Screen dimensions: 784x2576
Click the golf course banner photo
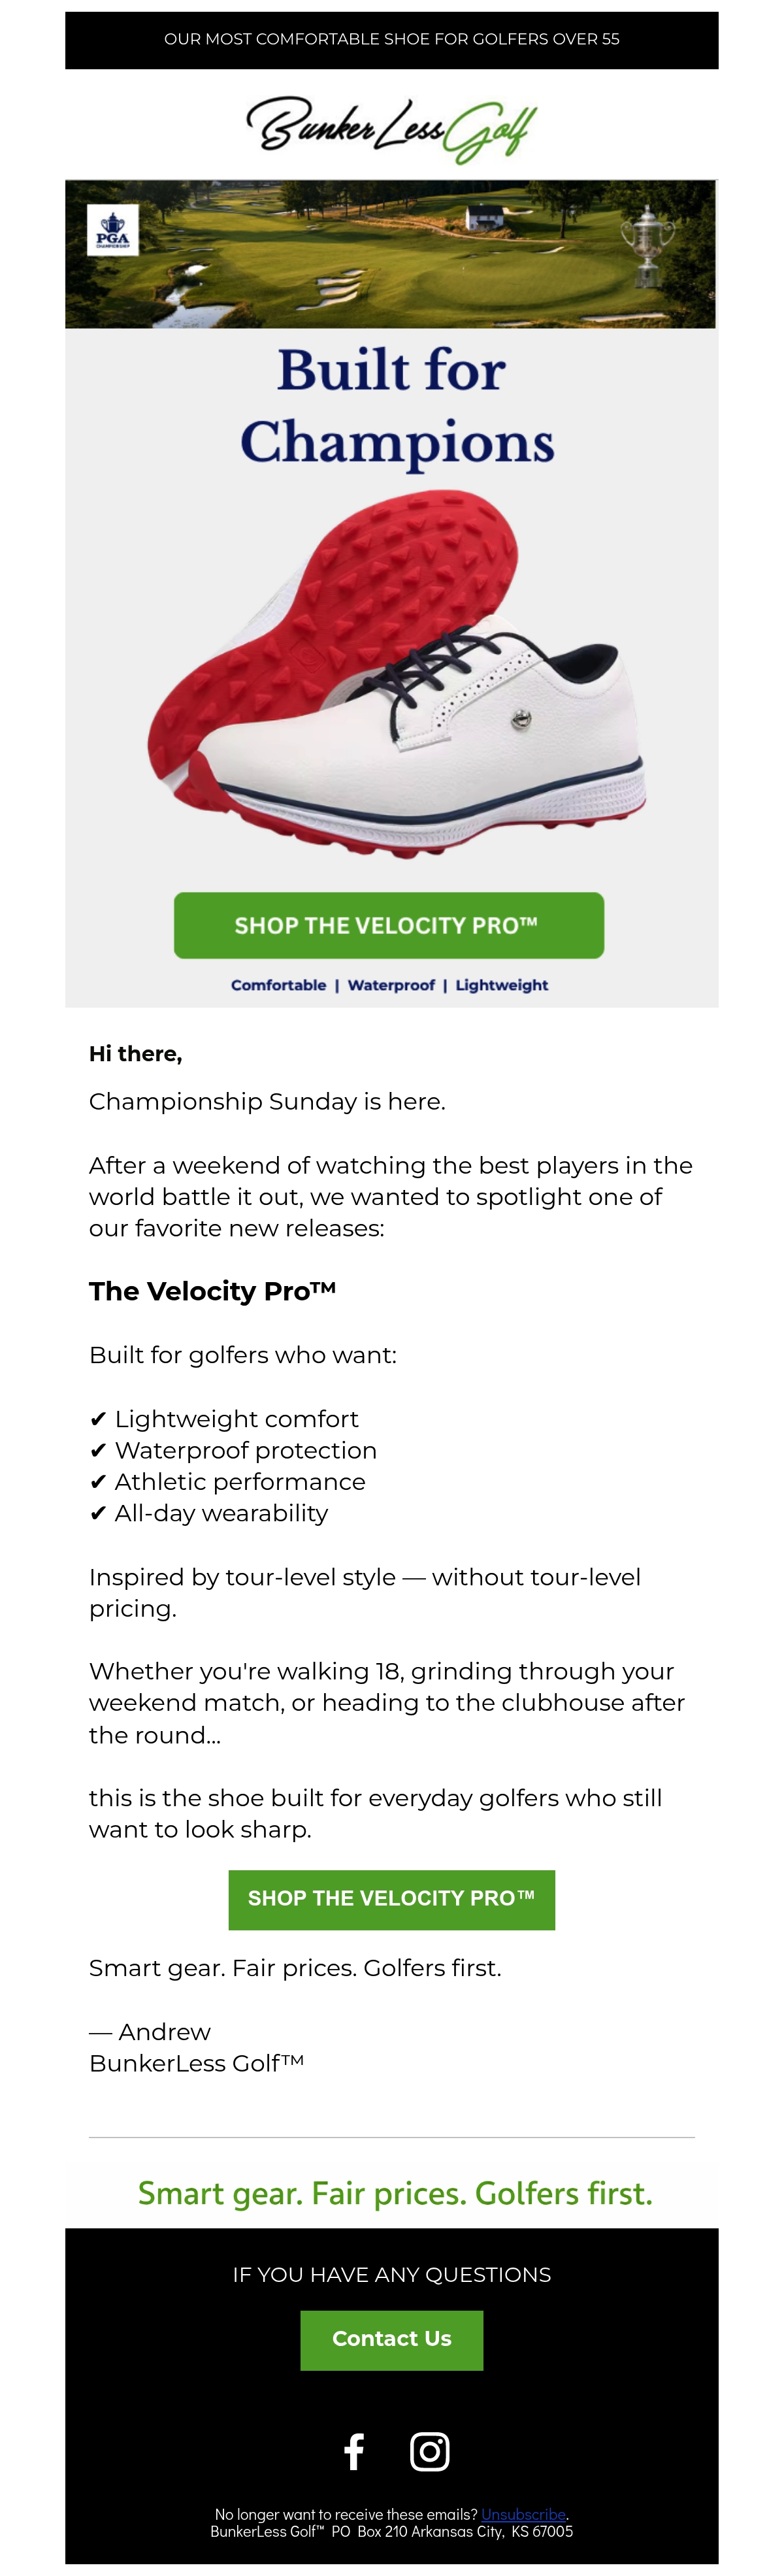[x=391, y=254]
